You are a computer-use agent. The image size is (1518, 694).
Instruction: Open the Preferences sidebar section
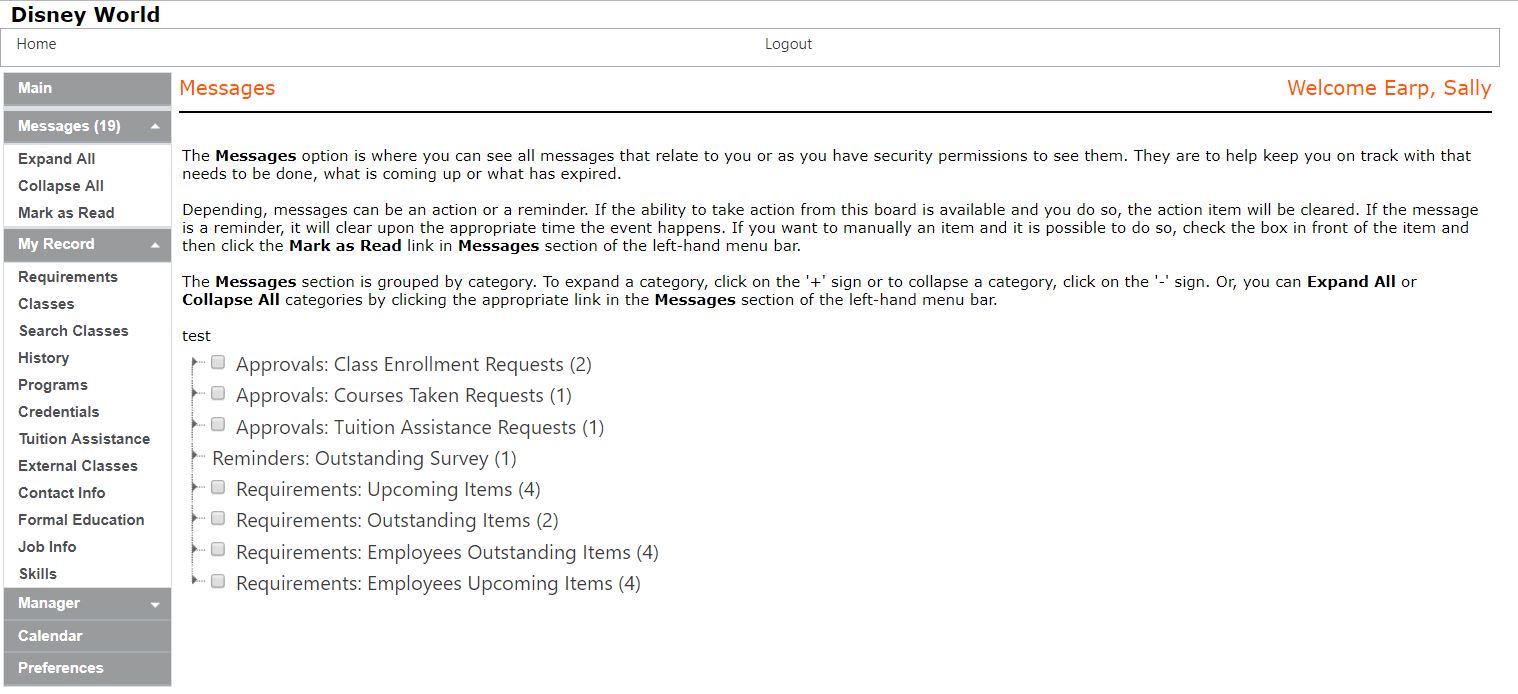[x=87, y=668]
